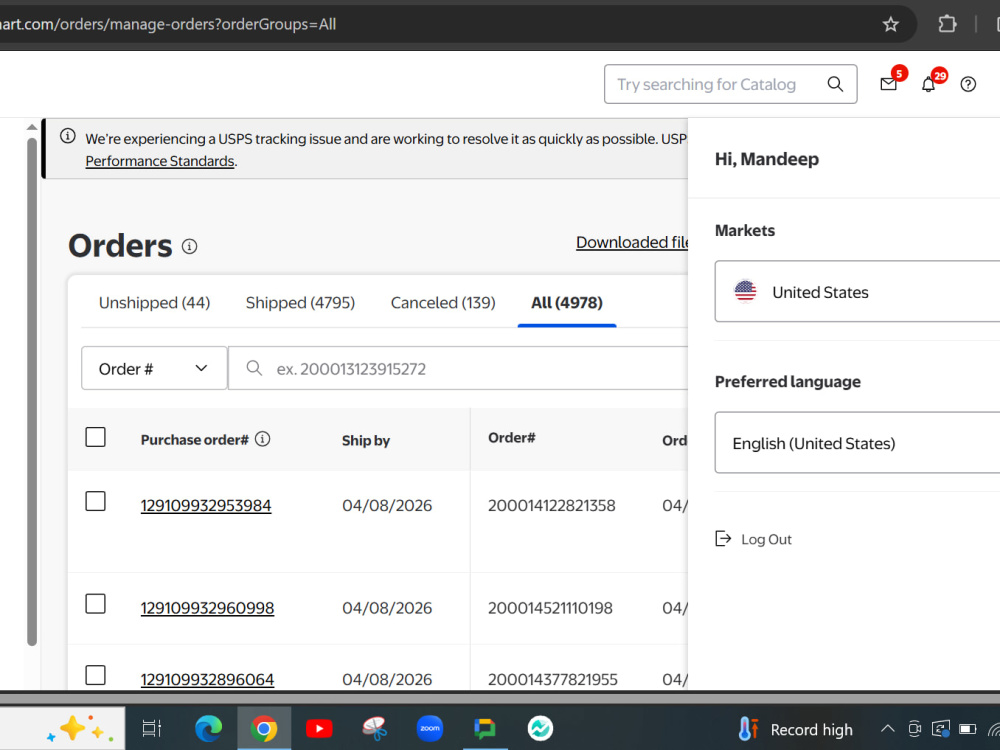Click the vertical scrollbar on the left
Screen dimensions: 1000x750
(32, 392)
